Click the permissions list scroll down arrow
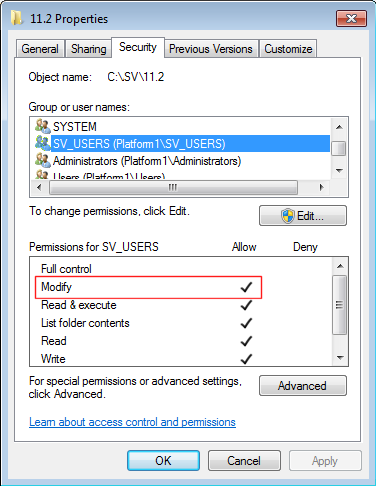The image size is (376, 486). point(340,358)
